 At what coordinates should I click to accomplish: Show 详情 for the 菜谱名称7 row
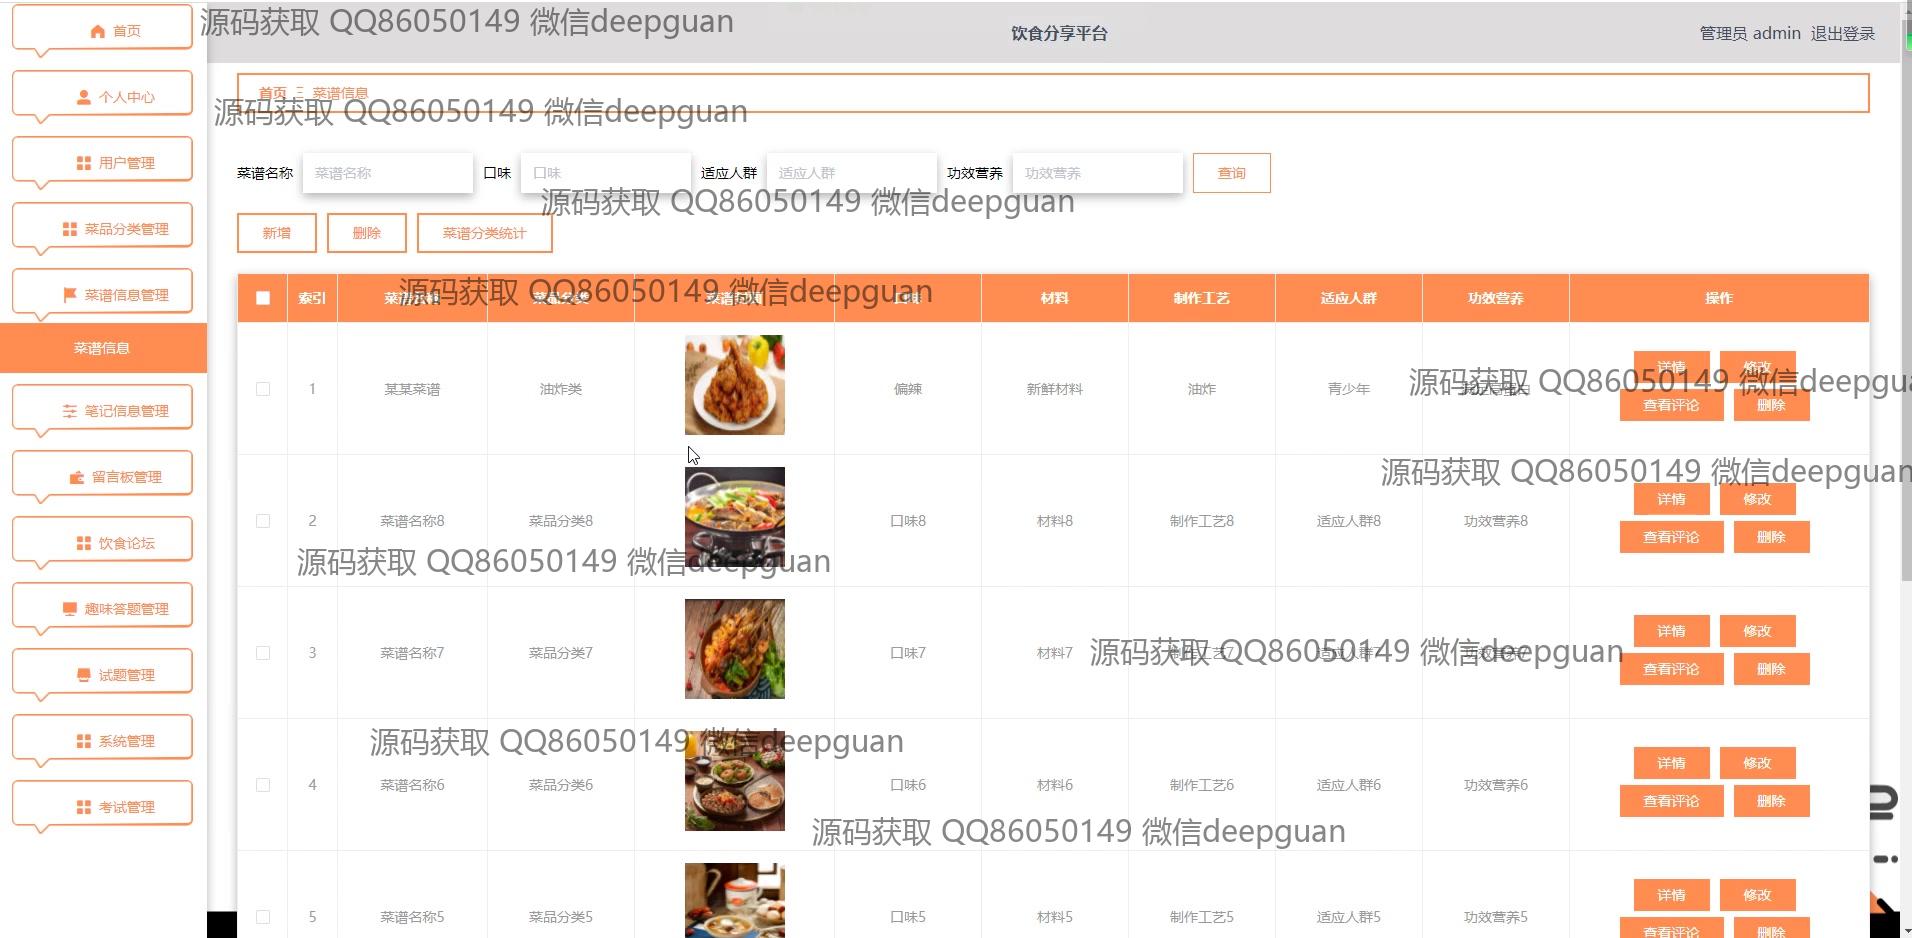click(1672, 631)
